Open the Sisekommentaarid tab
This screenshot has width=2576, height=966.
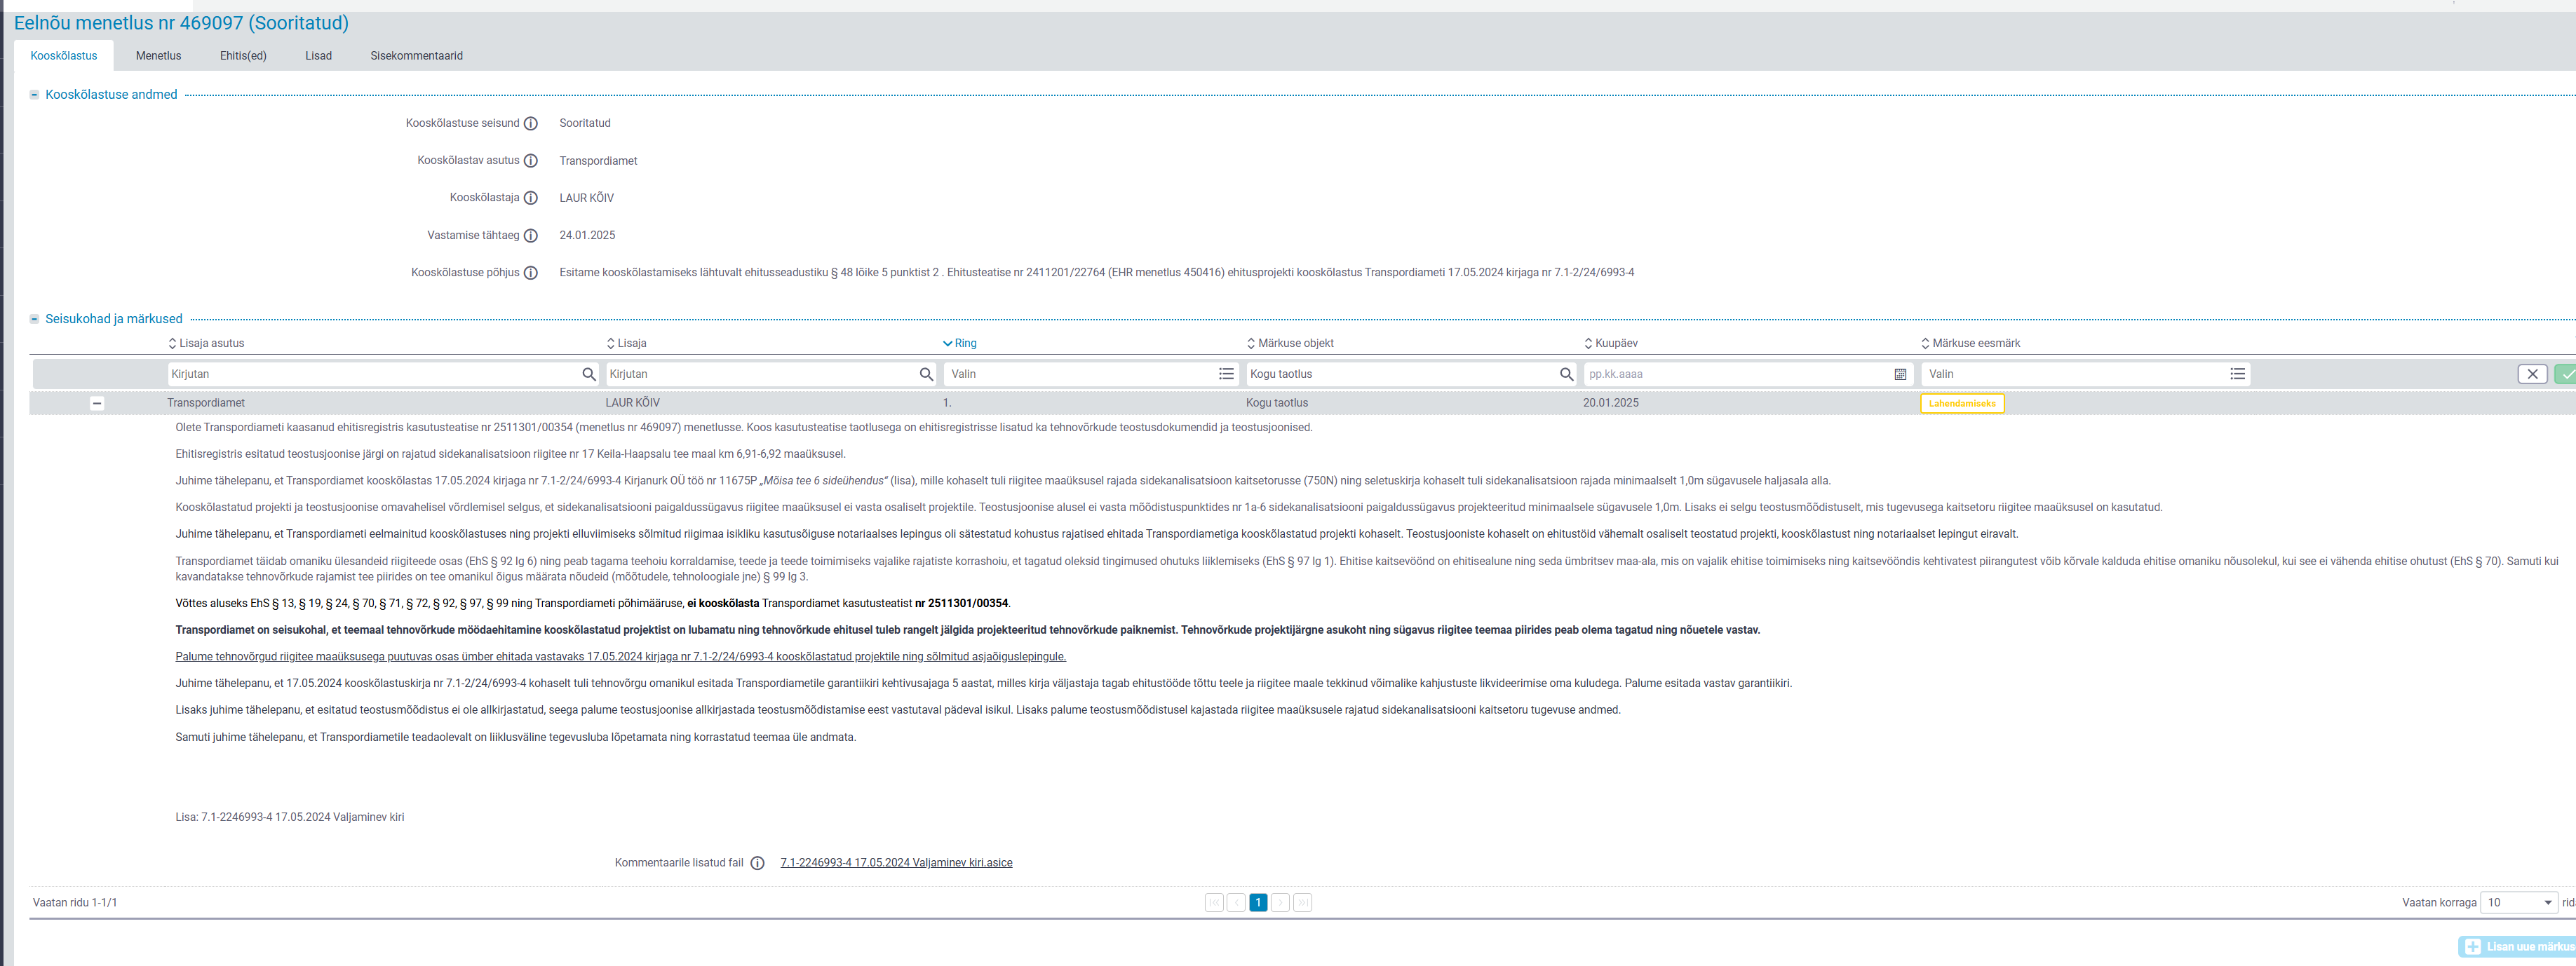point(416,56)
